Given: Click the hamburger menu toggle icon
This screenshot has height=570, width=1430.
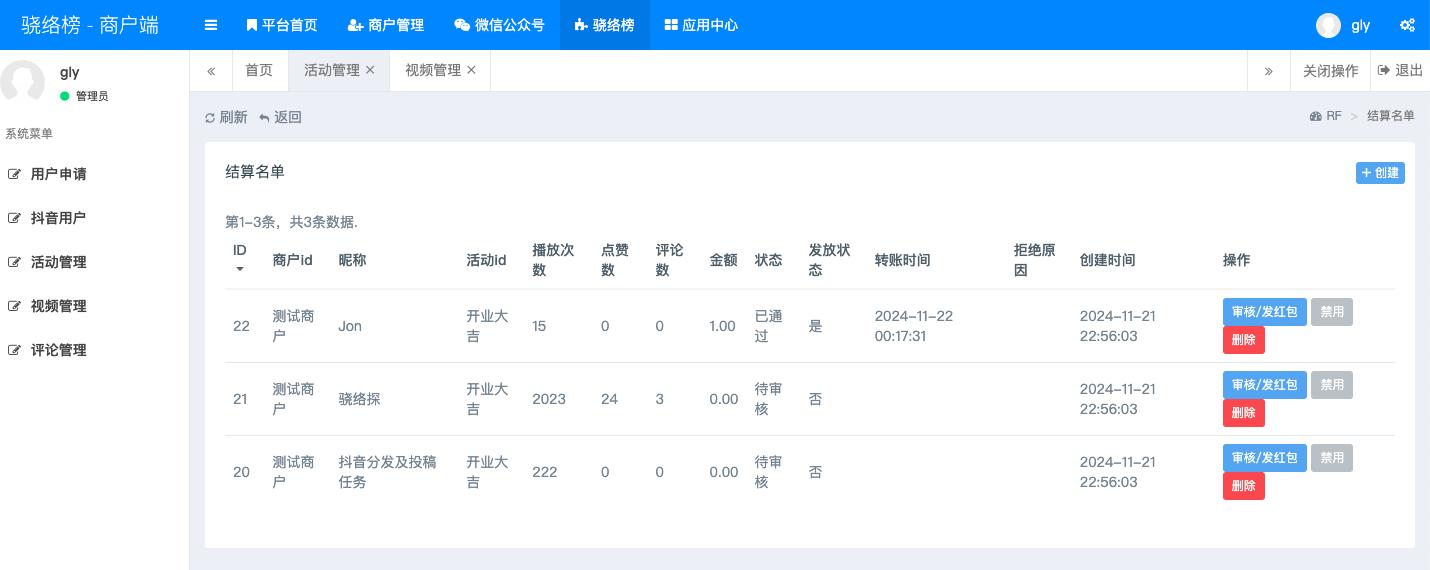Looking at the screenshot, I should (211, 25).
